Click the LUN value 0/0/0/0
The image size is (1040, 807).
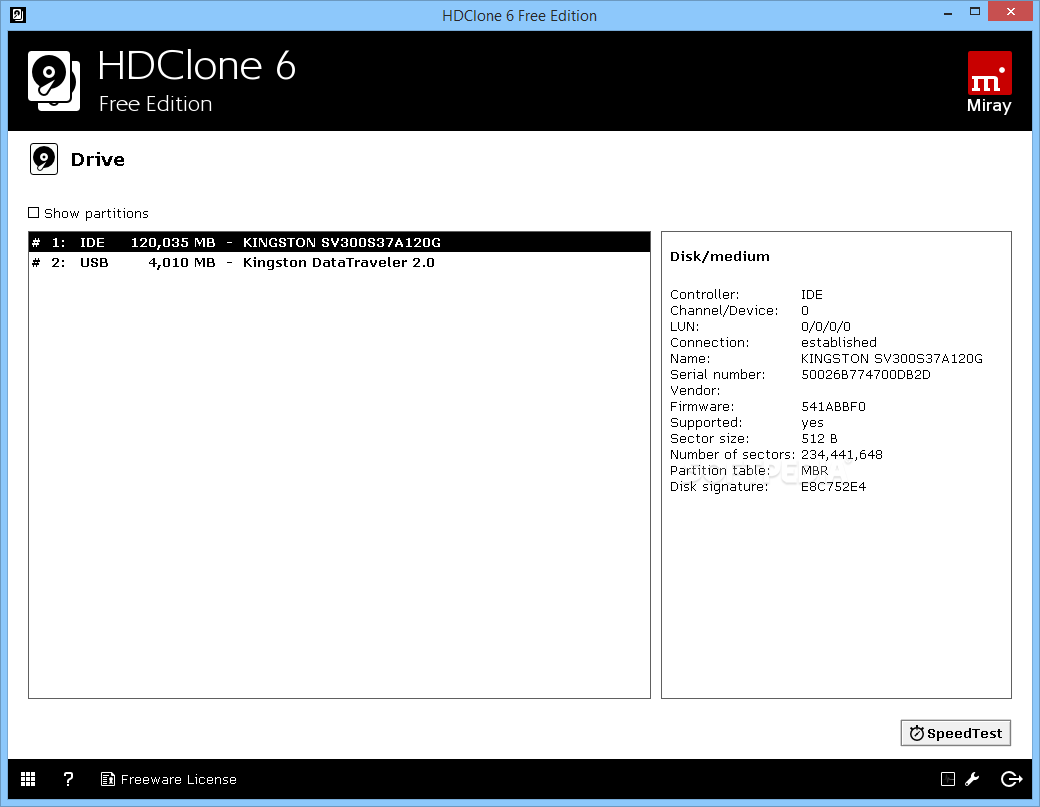click(x=826, y=327)
